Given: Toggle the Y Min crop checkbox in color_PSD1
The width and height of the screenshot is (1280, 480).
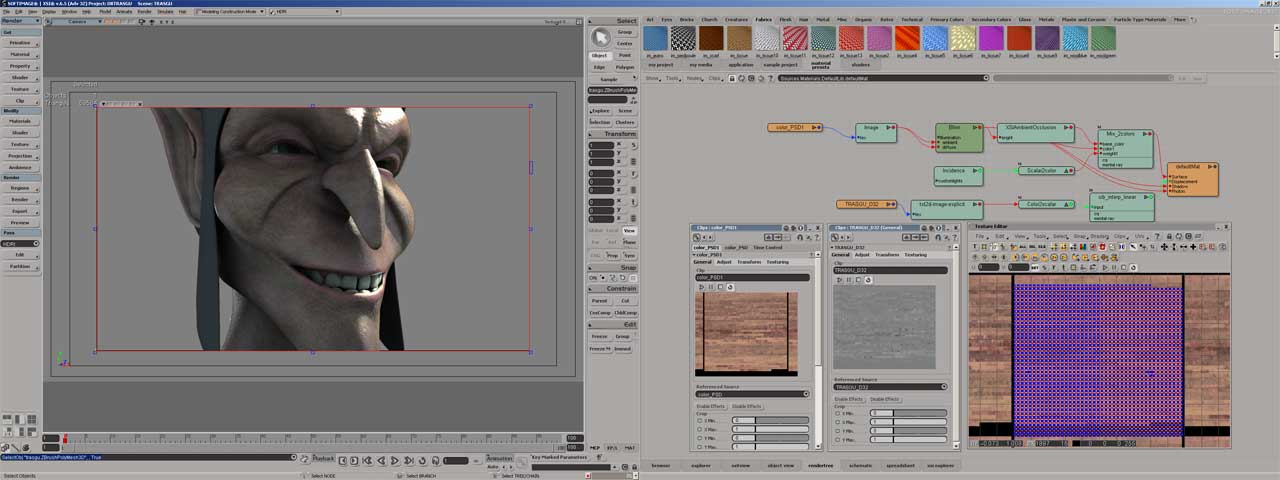Looking at the screenshot, I should click(699, 438).
